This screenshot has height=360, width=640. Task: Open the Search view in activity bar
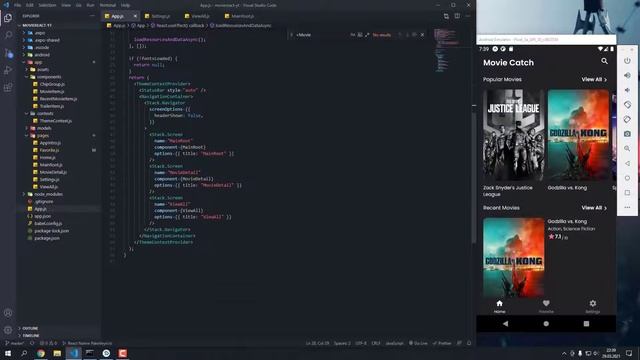8,36
